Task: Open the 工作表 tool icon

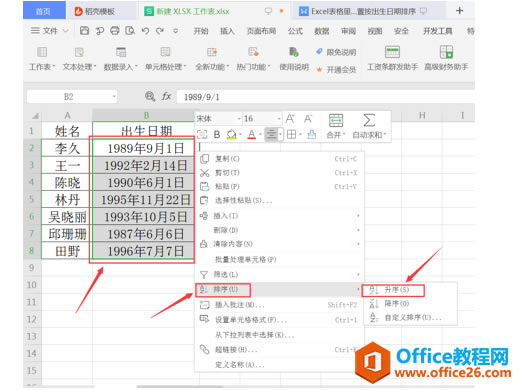Action: click(x=42, y=52)
